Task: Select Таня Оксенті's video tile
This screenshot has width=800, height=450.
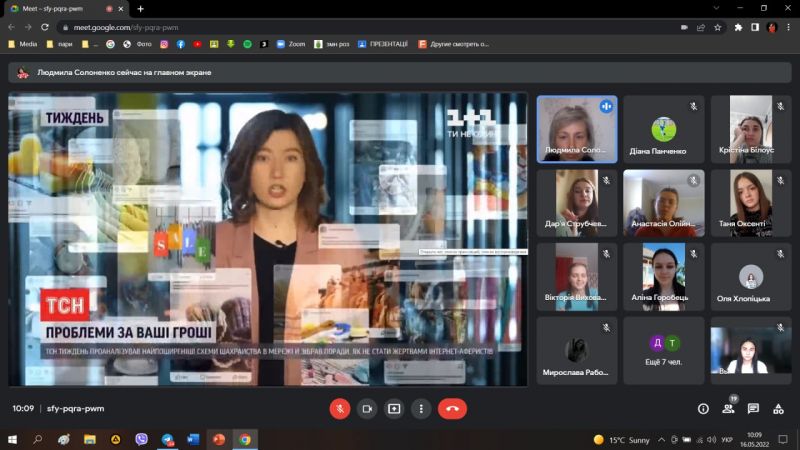Action: 751,203
